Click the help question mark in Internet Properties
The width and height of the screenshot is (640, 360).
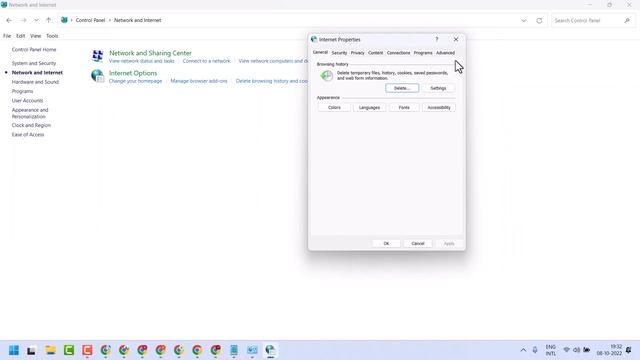click(x=437, y=40)
